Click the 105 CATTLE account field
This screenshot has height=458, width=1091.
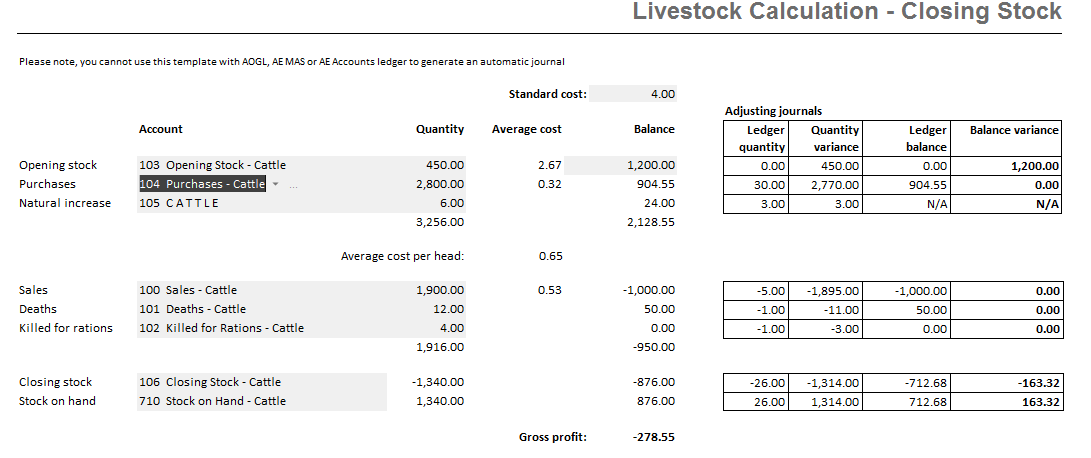(180, 203)
